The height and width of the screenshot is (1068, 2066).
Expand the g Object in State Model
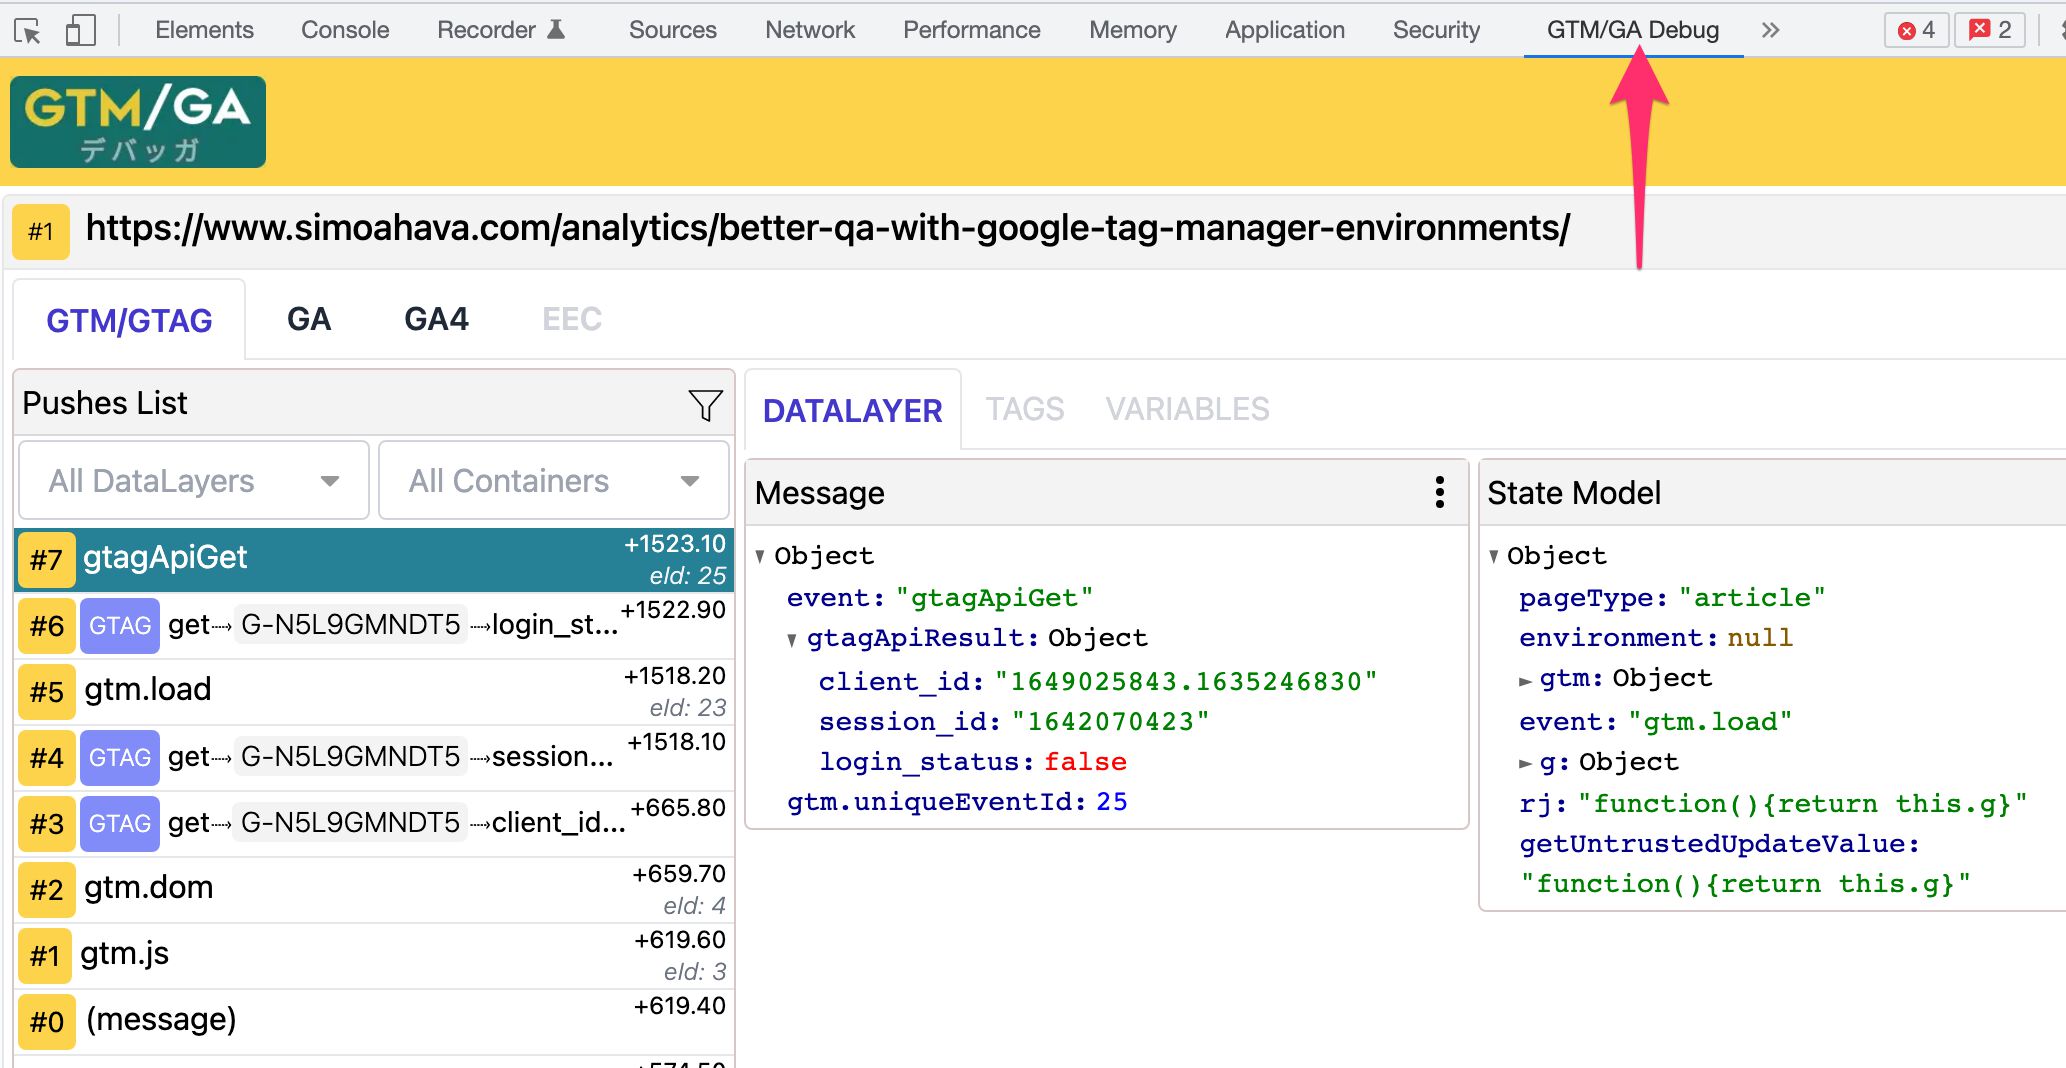1526,762
